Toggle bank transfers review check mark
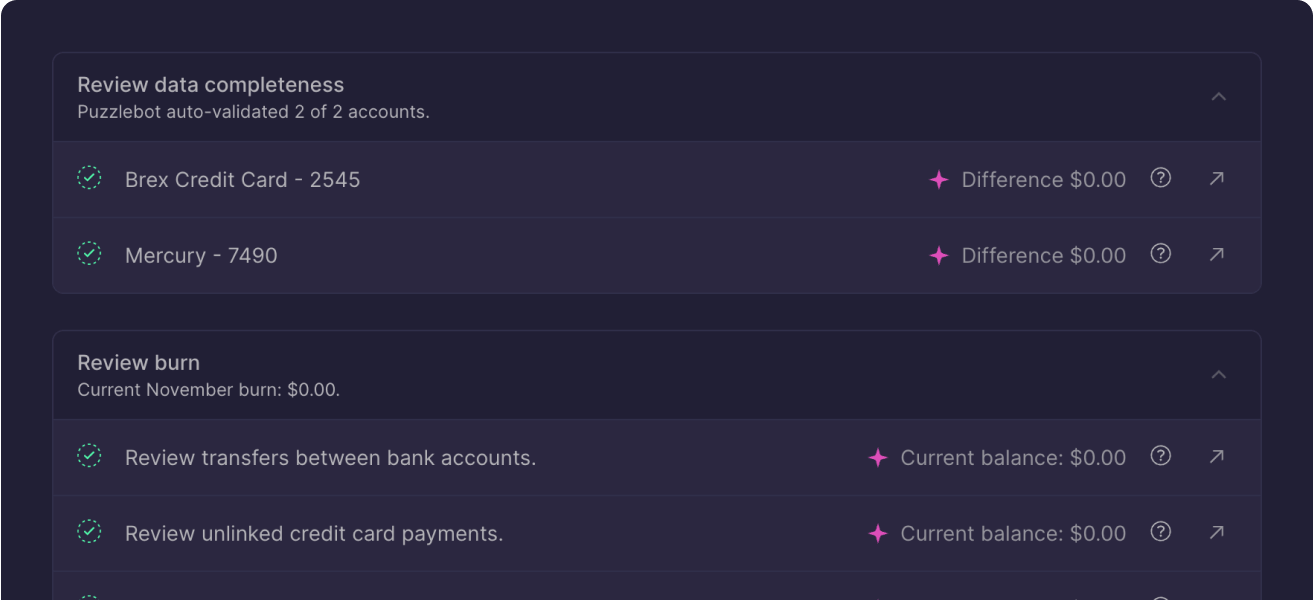 tap(90, 456)
